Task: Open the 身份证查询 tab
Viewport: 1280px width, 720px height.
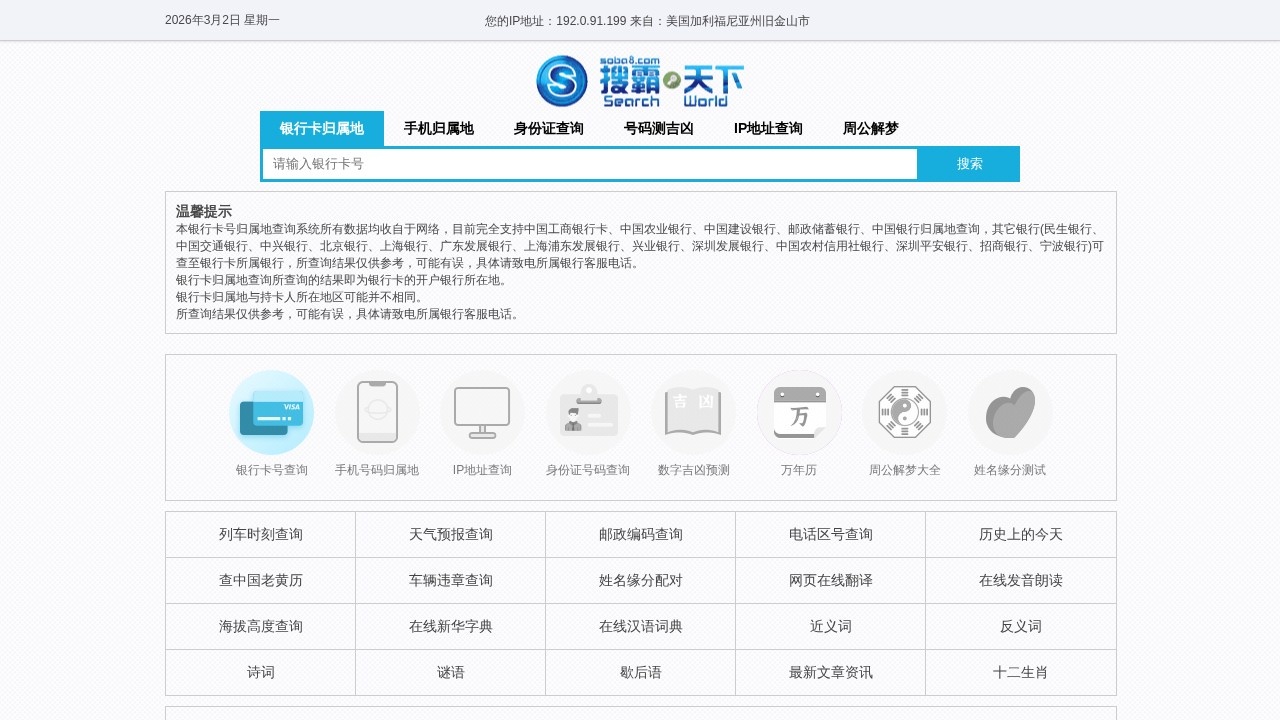Action: pyautogui.click(x=547, y=128)
